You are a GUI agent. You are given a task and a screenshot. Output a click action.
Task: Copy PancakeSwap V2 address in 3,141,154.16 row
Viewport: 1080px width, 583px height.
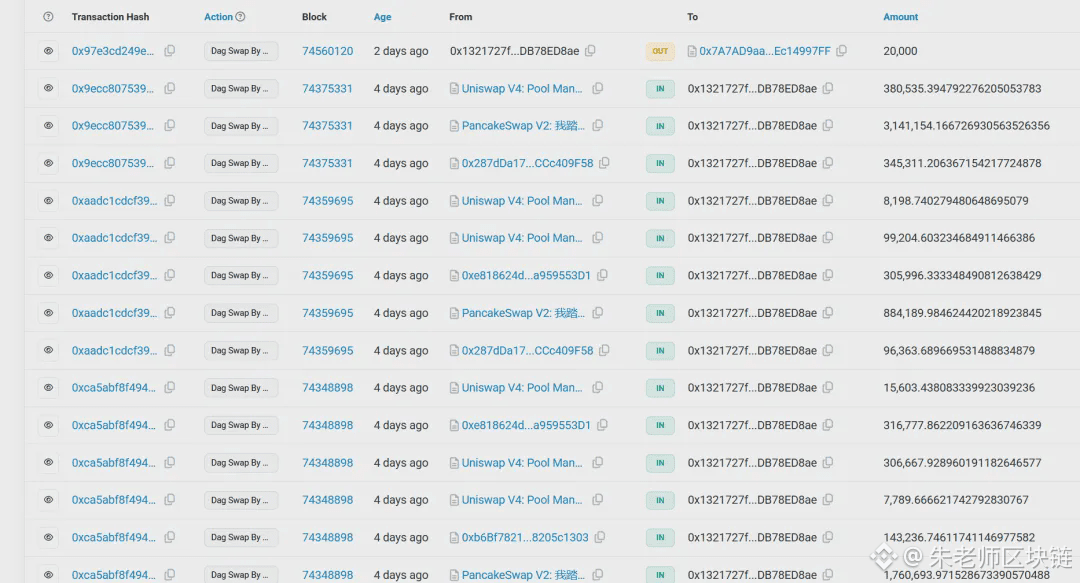pos(598,125)
